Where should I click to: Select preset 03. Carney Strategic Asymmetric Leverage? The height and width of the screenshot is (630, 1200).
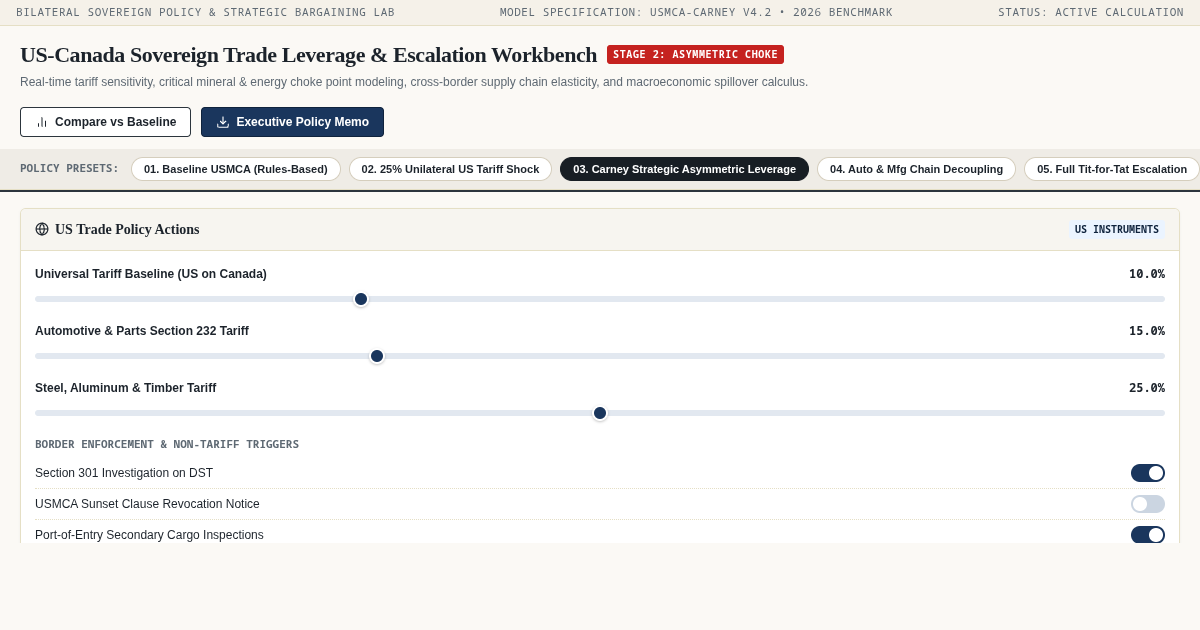click(x=684, y=169)
